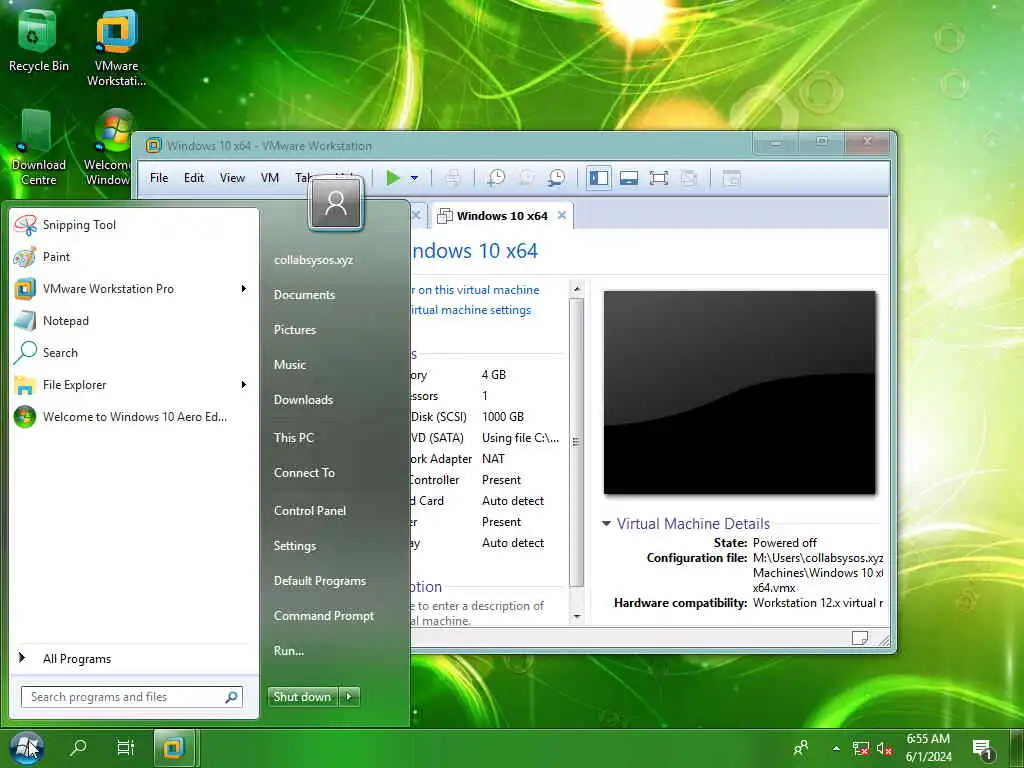Collapse the Virtual Machine Details section

pyautogui.click(x=606, y=523)
